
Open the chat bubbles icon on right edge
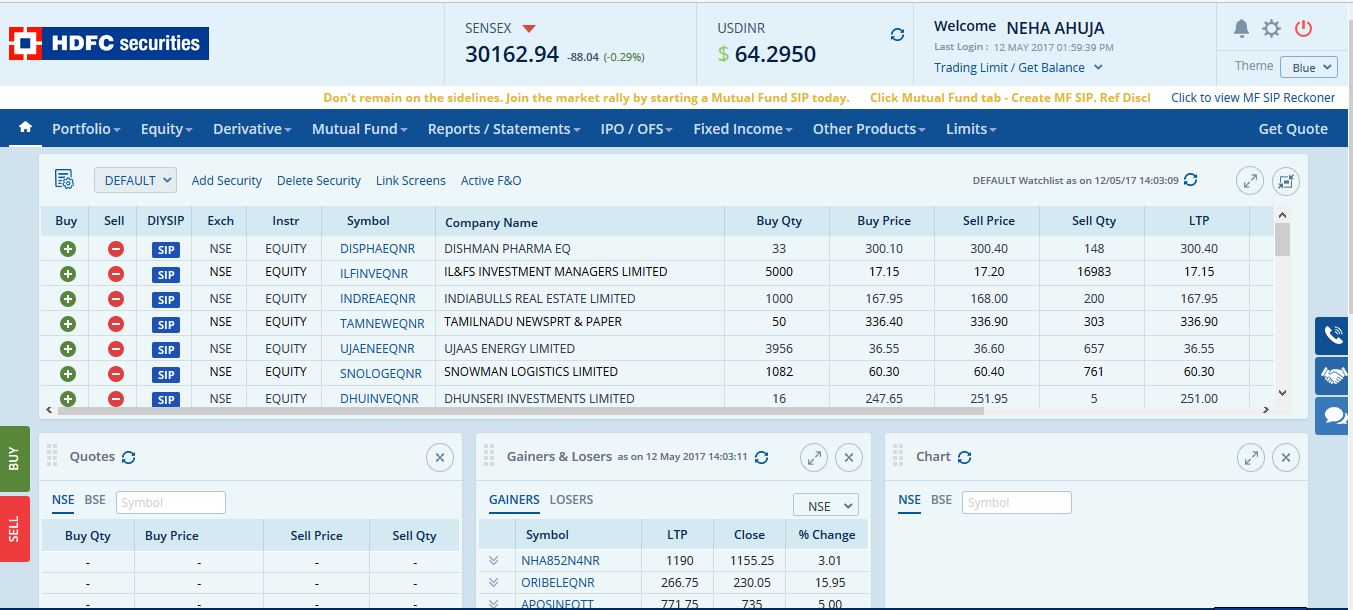point(1333,414)
